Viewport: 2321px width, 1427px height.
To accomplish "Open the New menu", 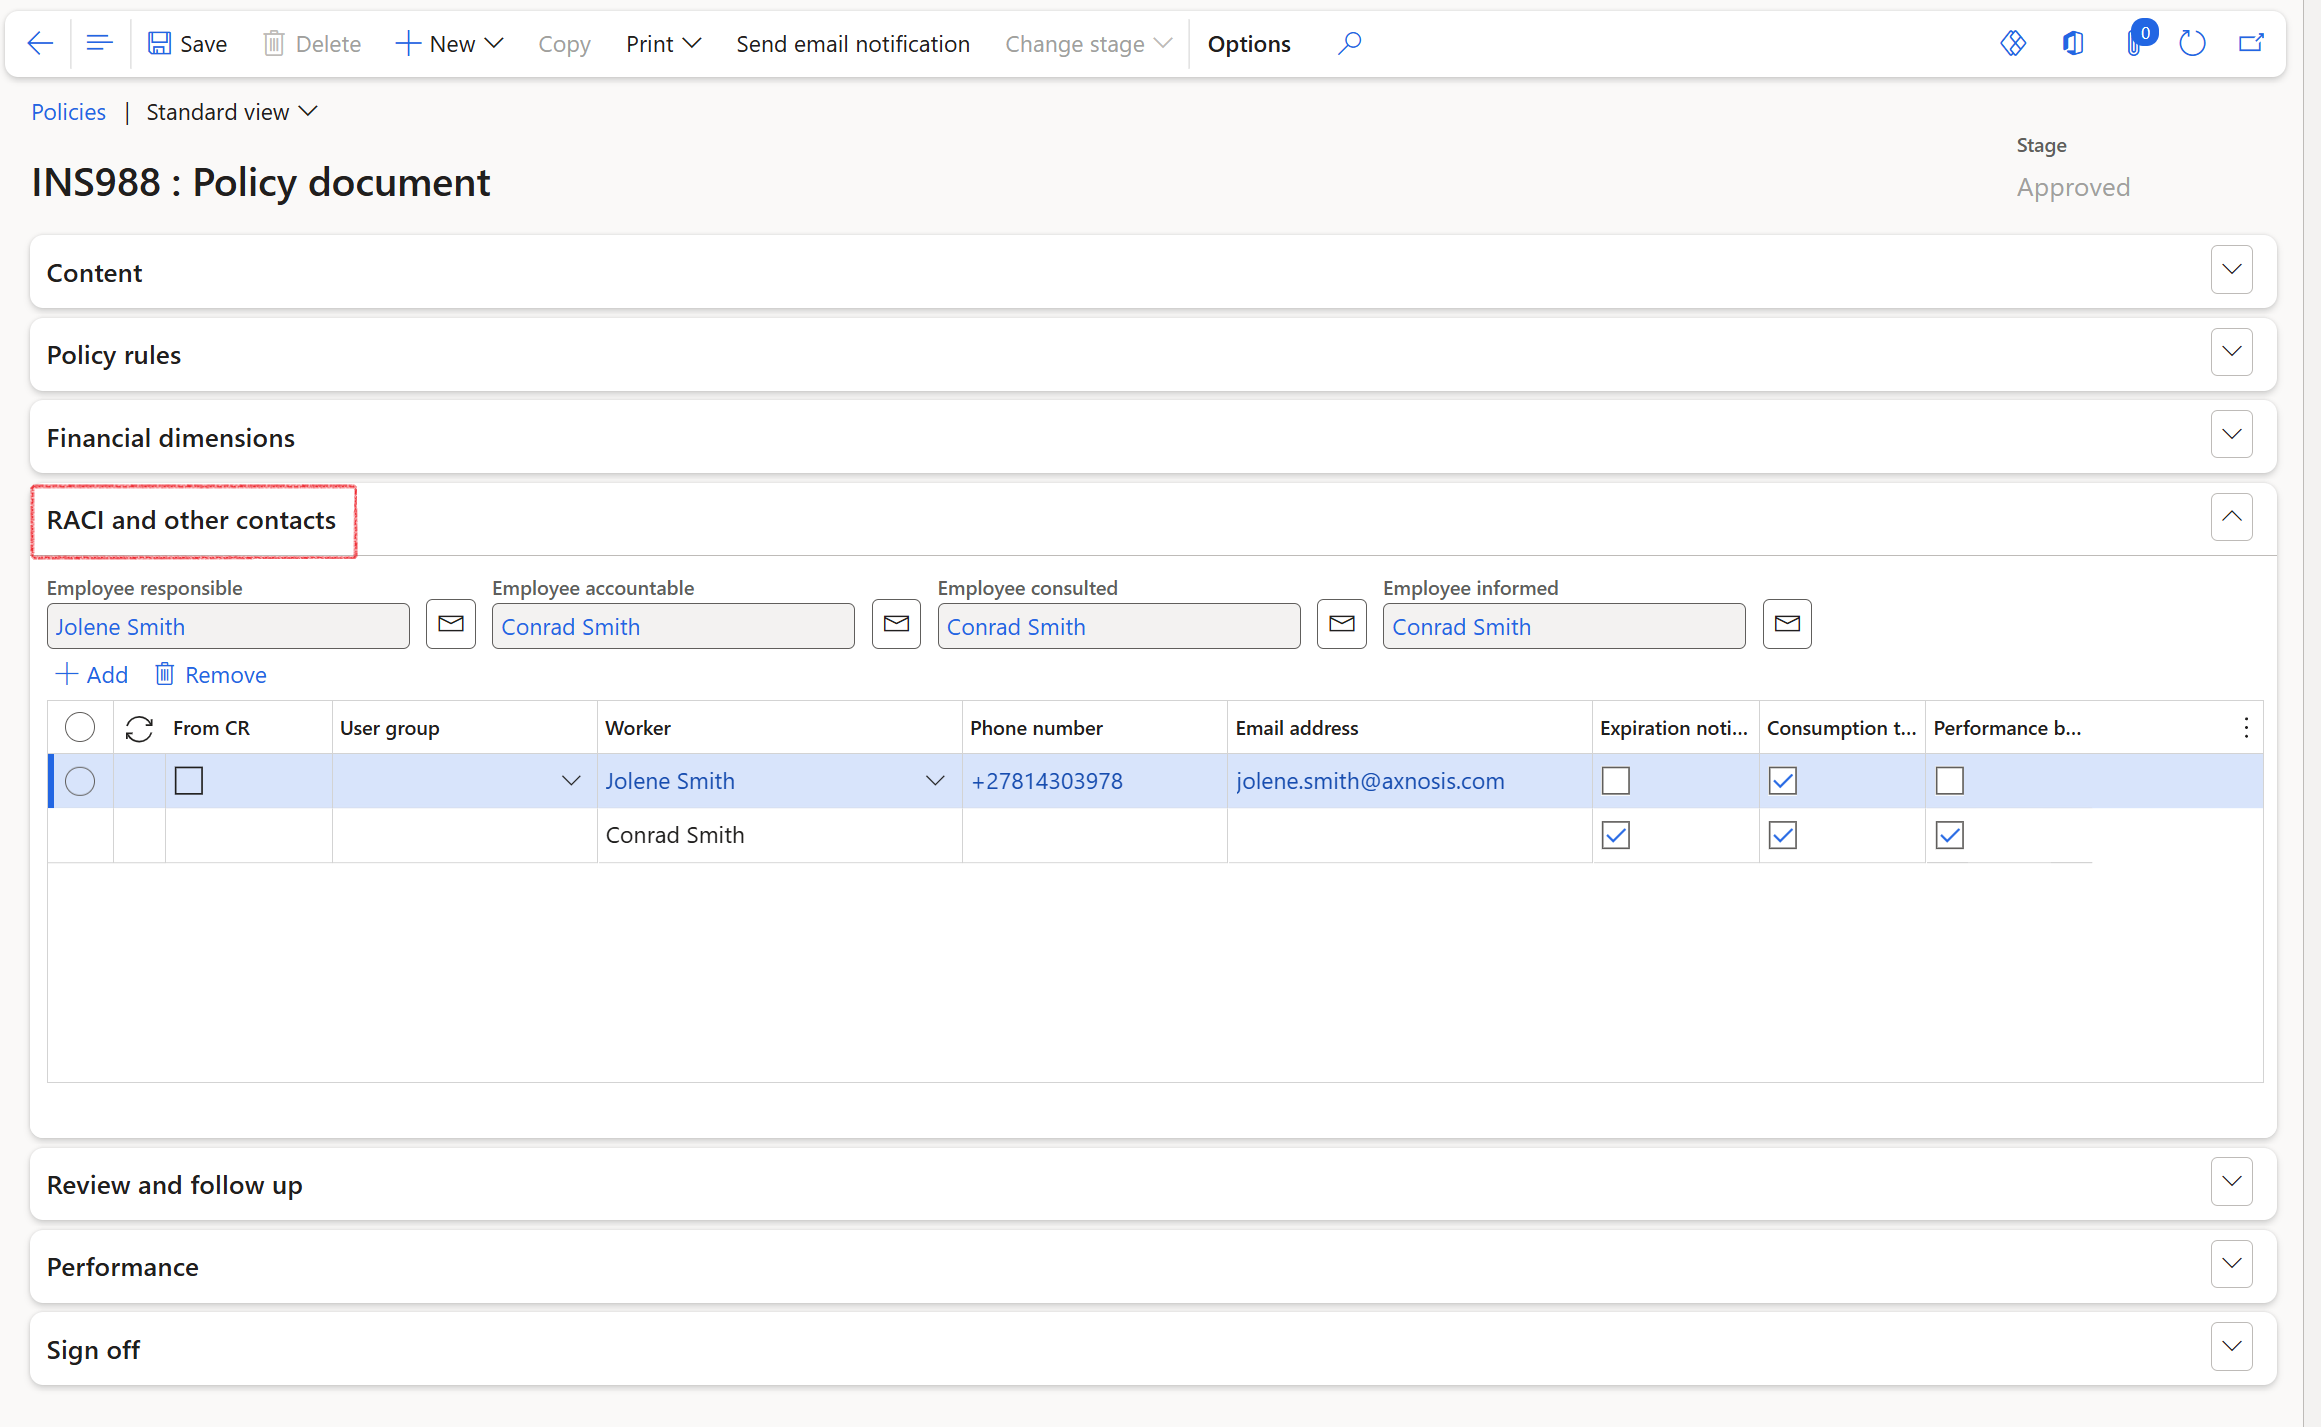I will pos(449,43).
